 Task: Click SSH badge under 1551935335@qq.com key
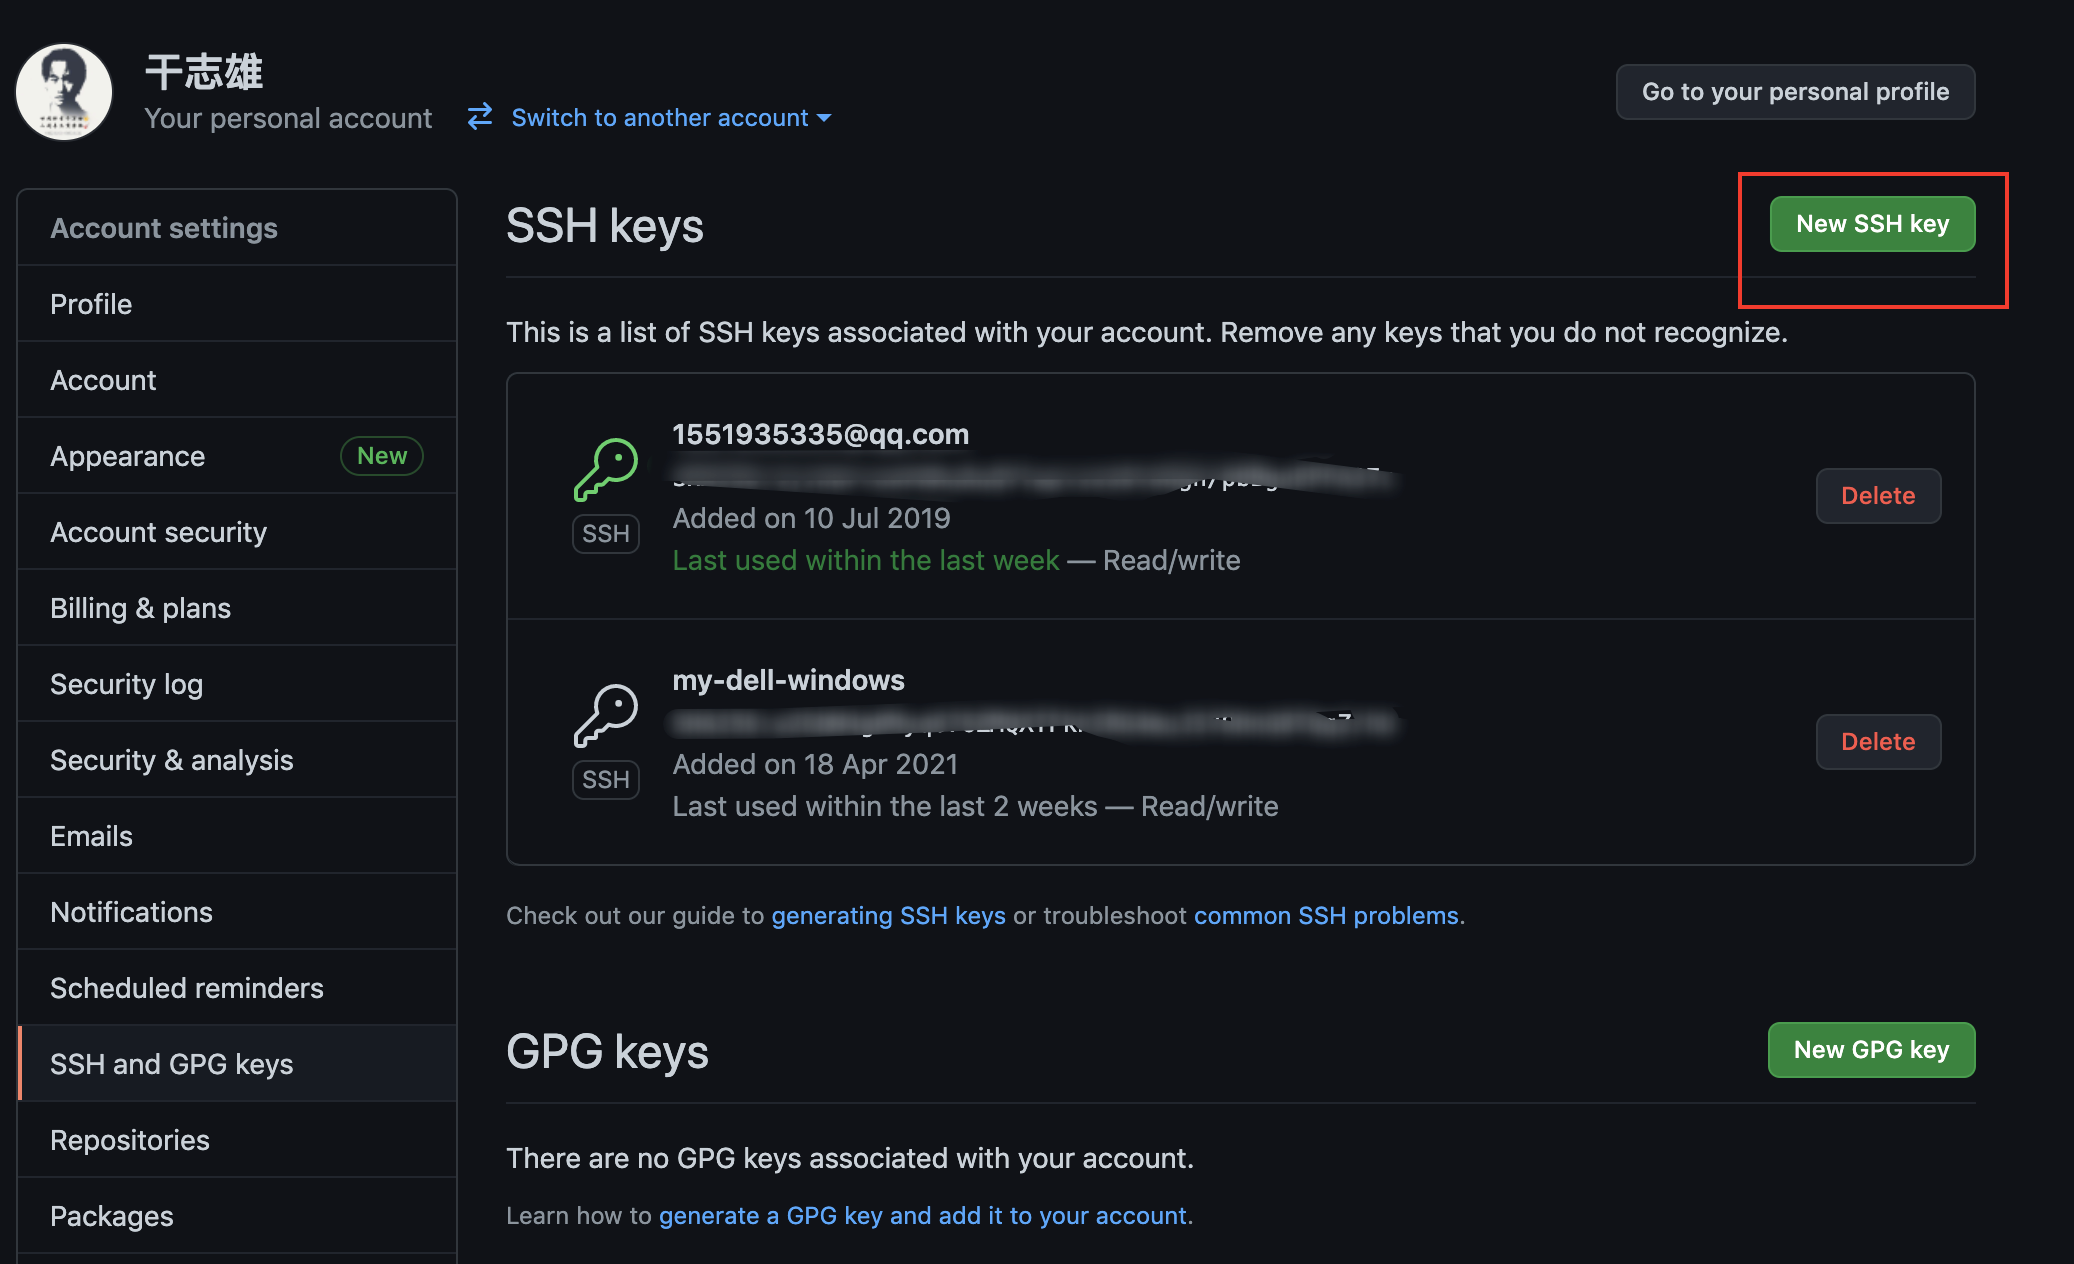point(606,533)
